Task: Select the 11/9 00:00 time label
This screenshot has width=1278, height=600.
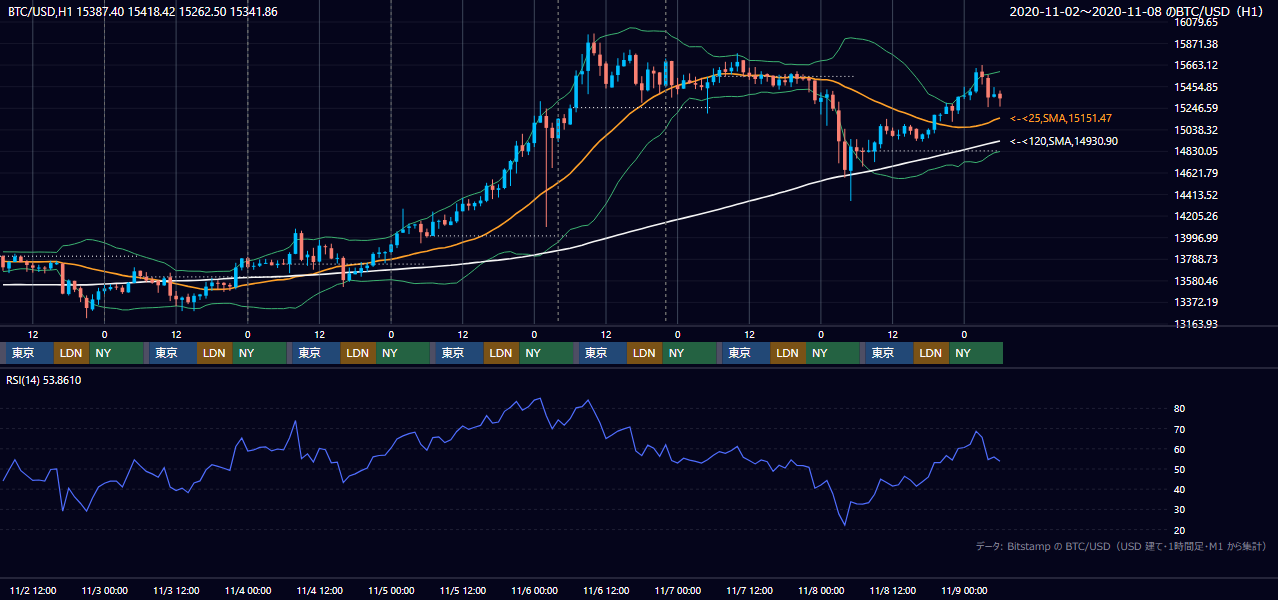Action: [x=964, y=590]
